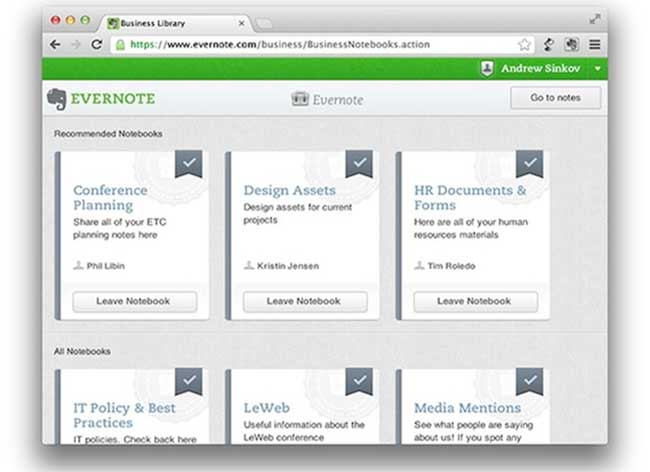The height and width of the screenshot is (472, 650).
Task: Open a new browser tab
Action: pos(263,24)
